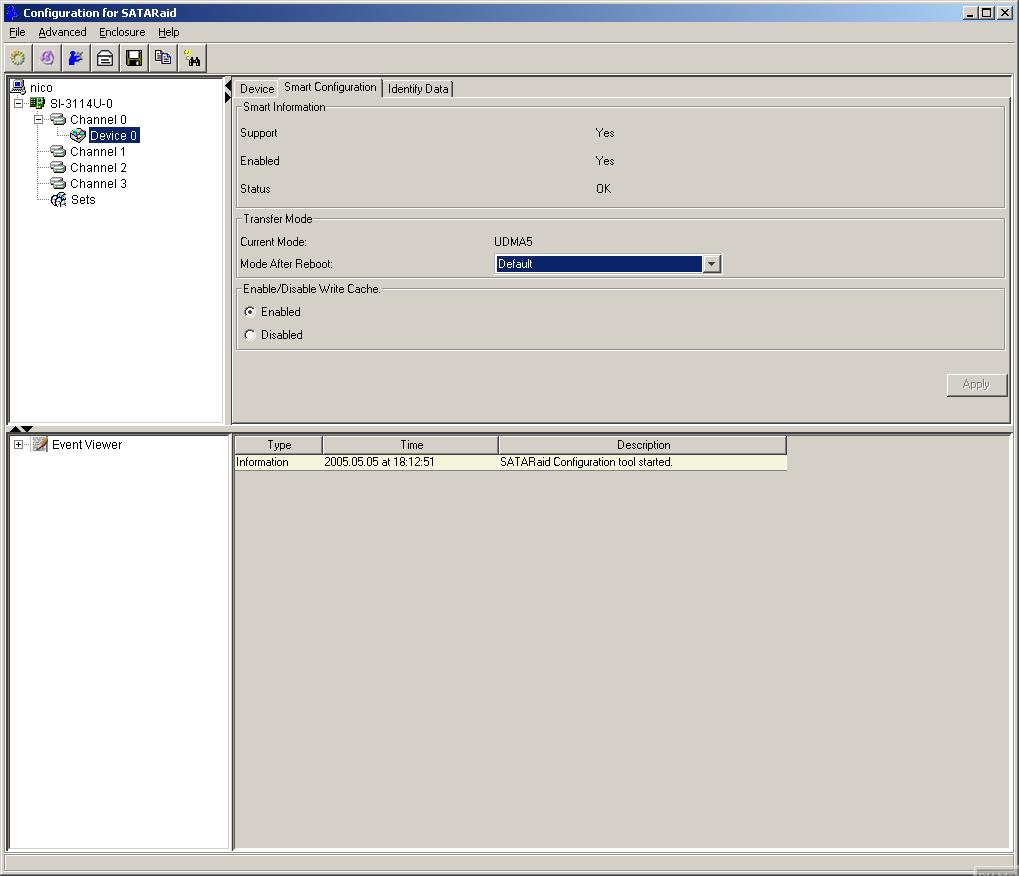The width and height of the screenshot is (1019, 876).
Task: Click the copy documents toolbar icon
Action: [x=163, y=58]
